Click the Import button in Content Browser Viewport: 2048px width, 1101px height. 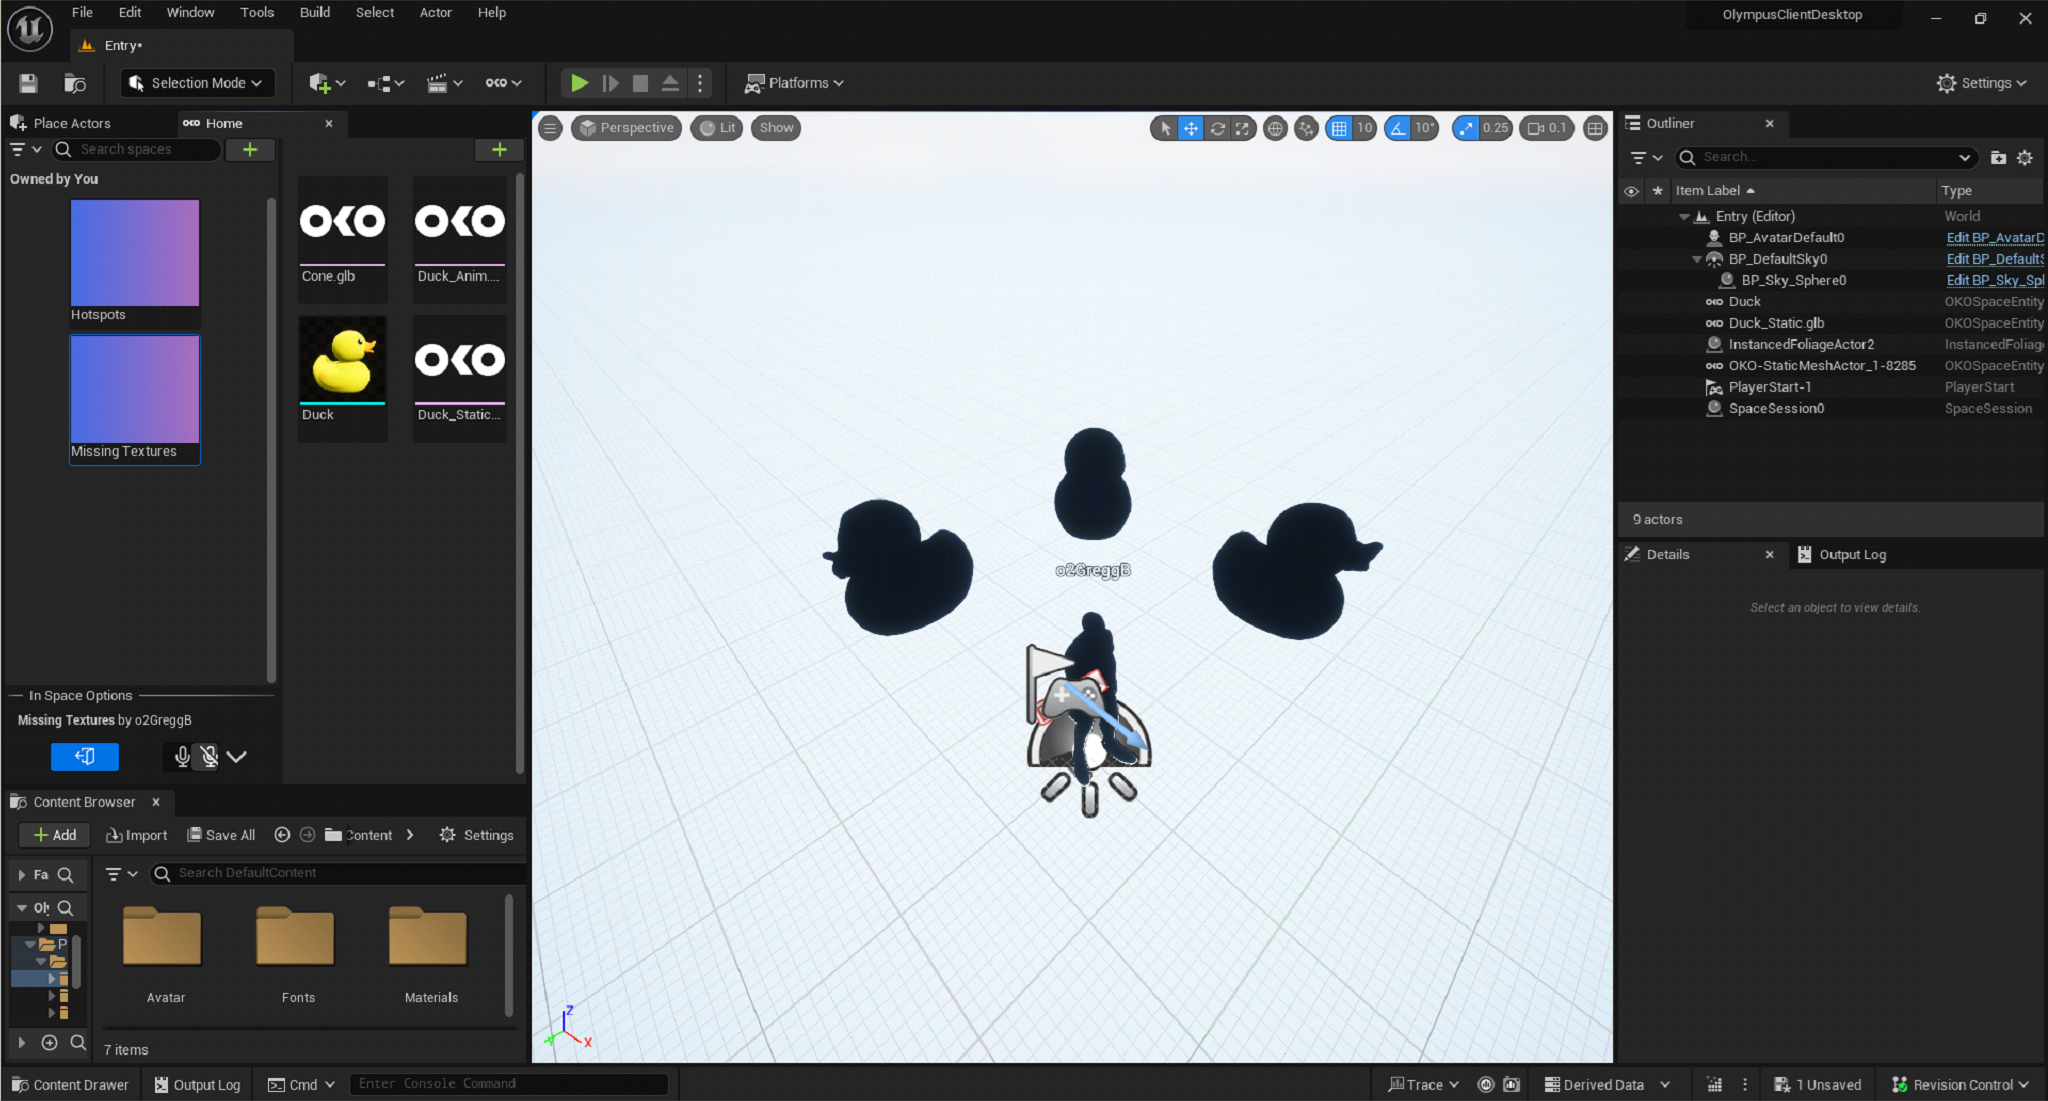[137, 835]
